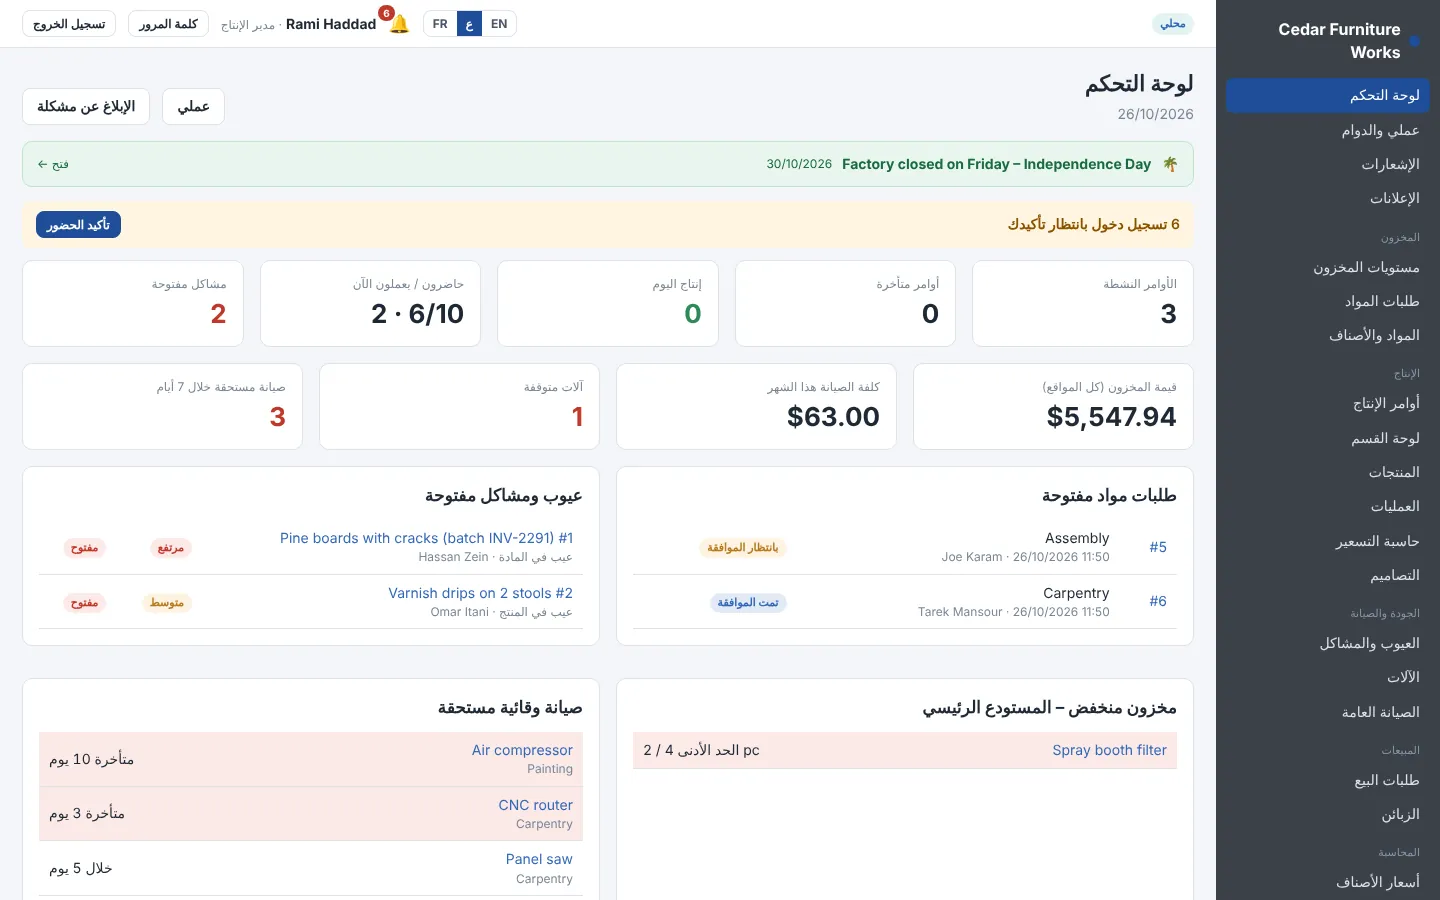Open CNC router maintenance entry
Screen dimensions: 1440x900
pyautogui.click(x=535, y=805)
